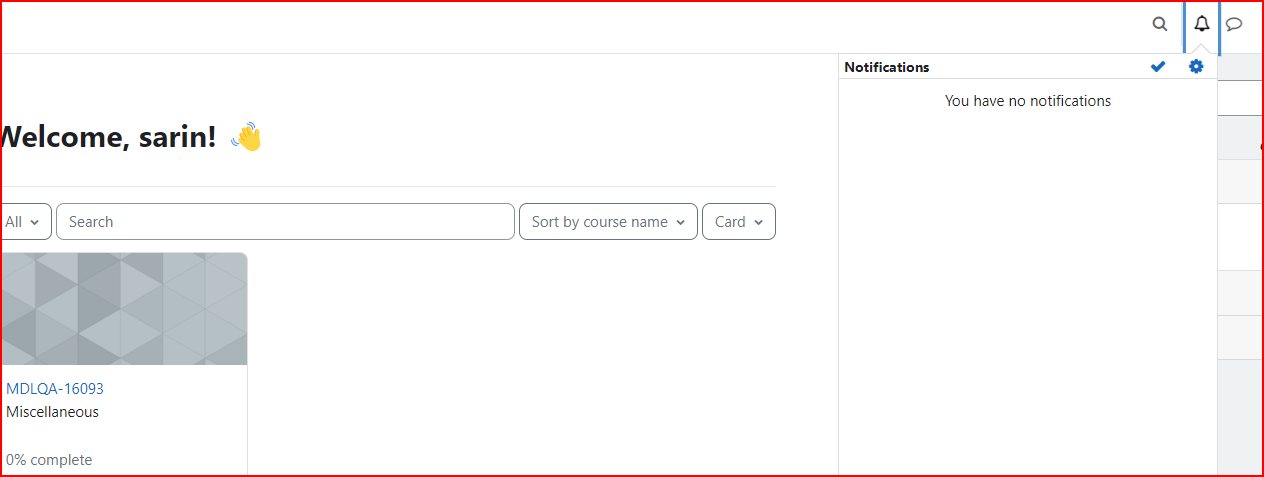The width and height of the screenshot is (1264, 477).
Task: Open the Card view dropdown
Action: pos(739,222)
